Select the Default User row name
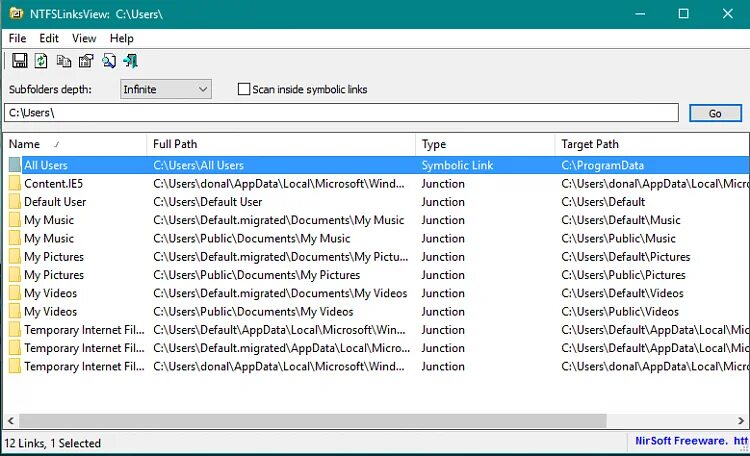This screenshot has width=750, height=456. click(55, 202)
